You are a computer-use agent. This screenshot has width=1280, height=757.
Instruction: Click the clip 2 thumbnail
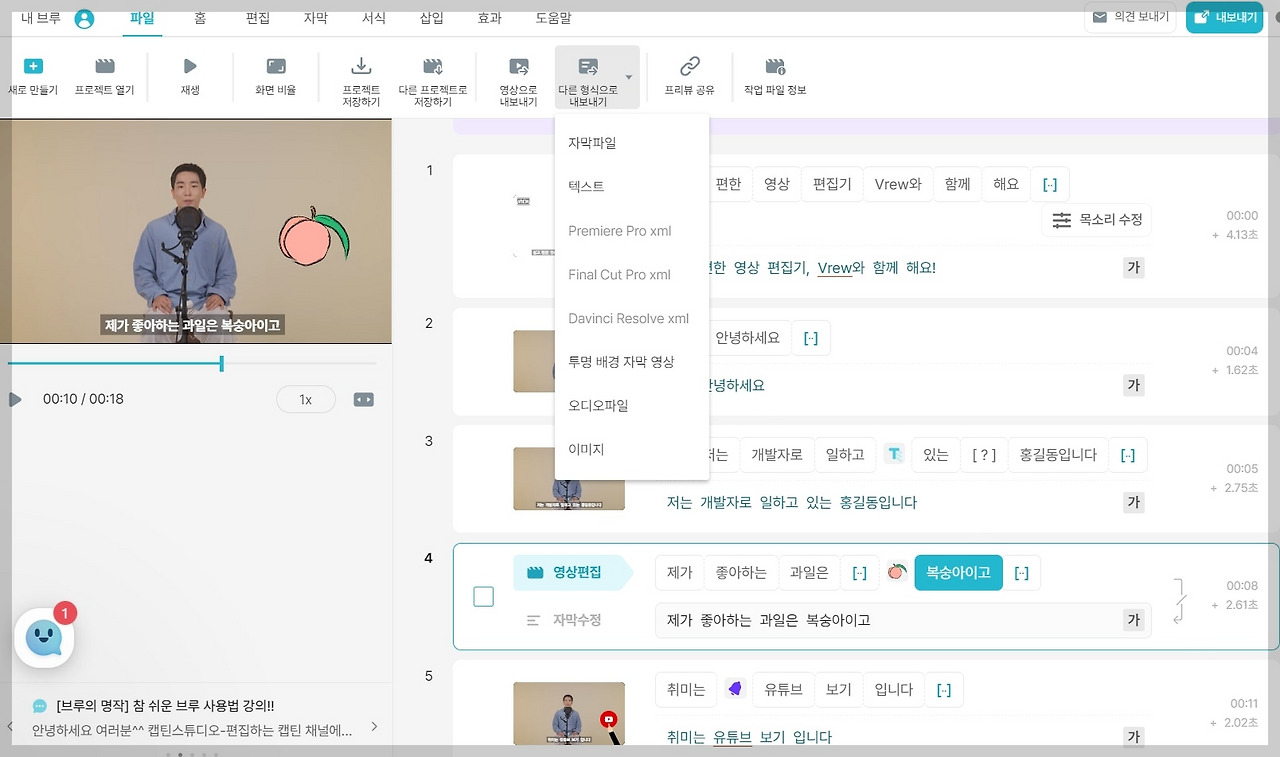tap(533, 361)
